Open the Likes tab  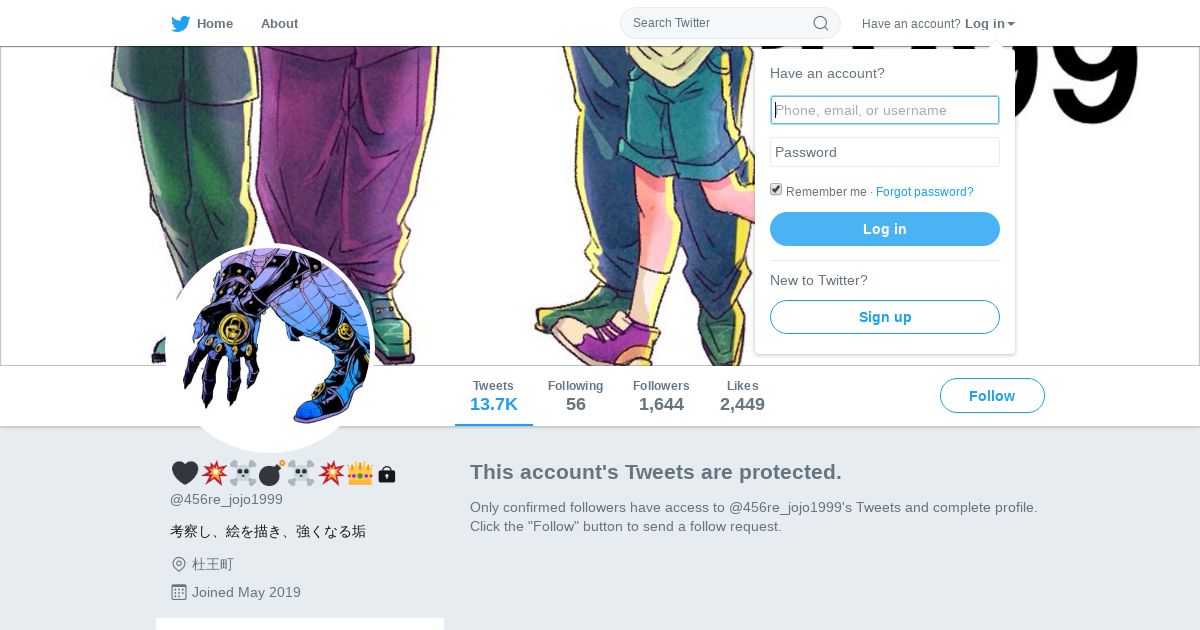742,396
